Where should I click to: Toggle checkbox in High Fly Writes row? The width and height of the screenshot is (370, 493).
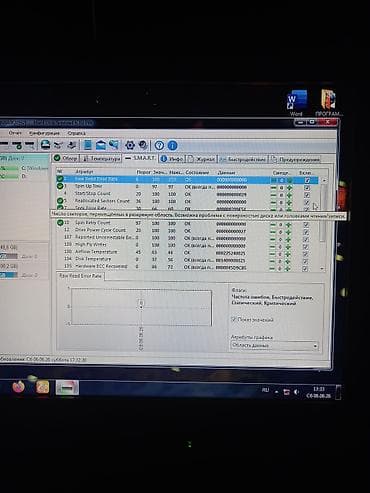306,247
